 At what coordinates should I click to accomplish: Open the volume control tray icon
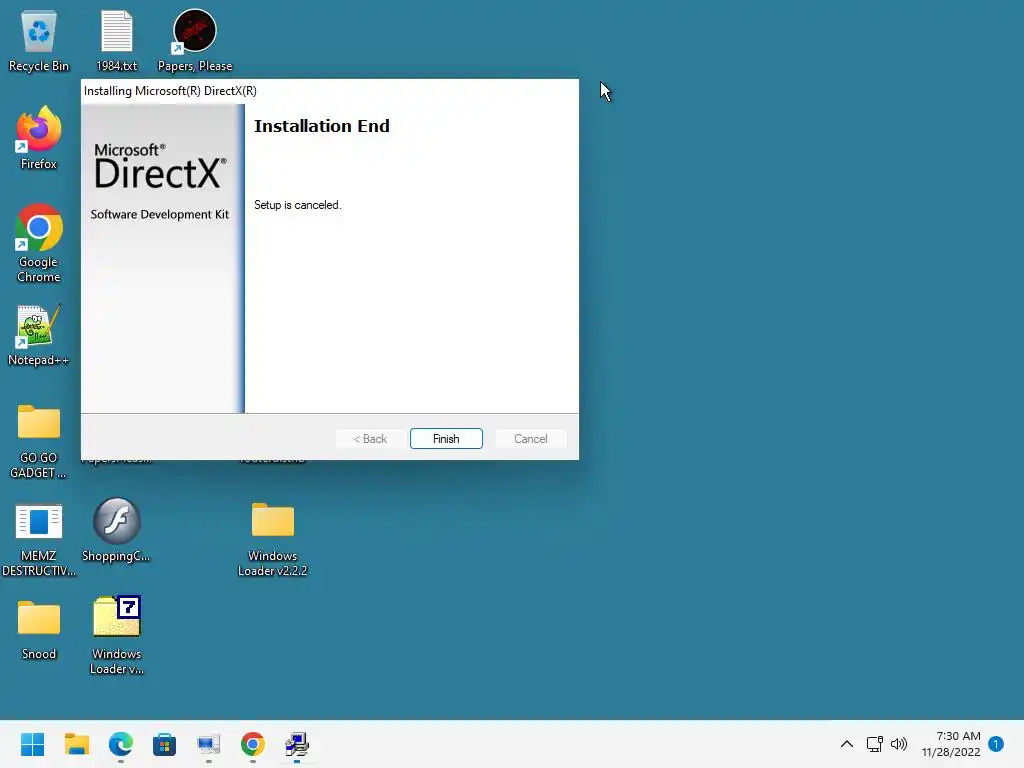tap(899, 744)
